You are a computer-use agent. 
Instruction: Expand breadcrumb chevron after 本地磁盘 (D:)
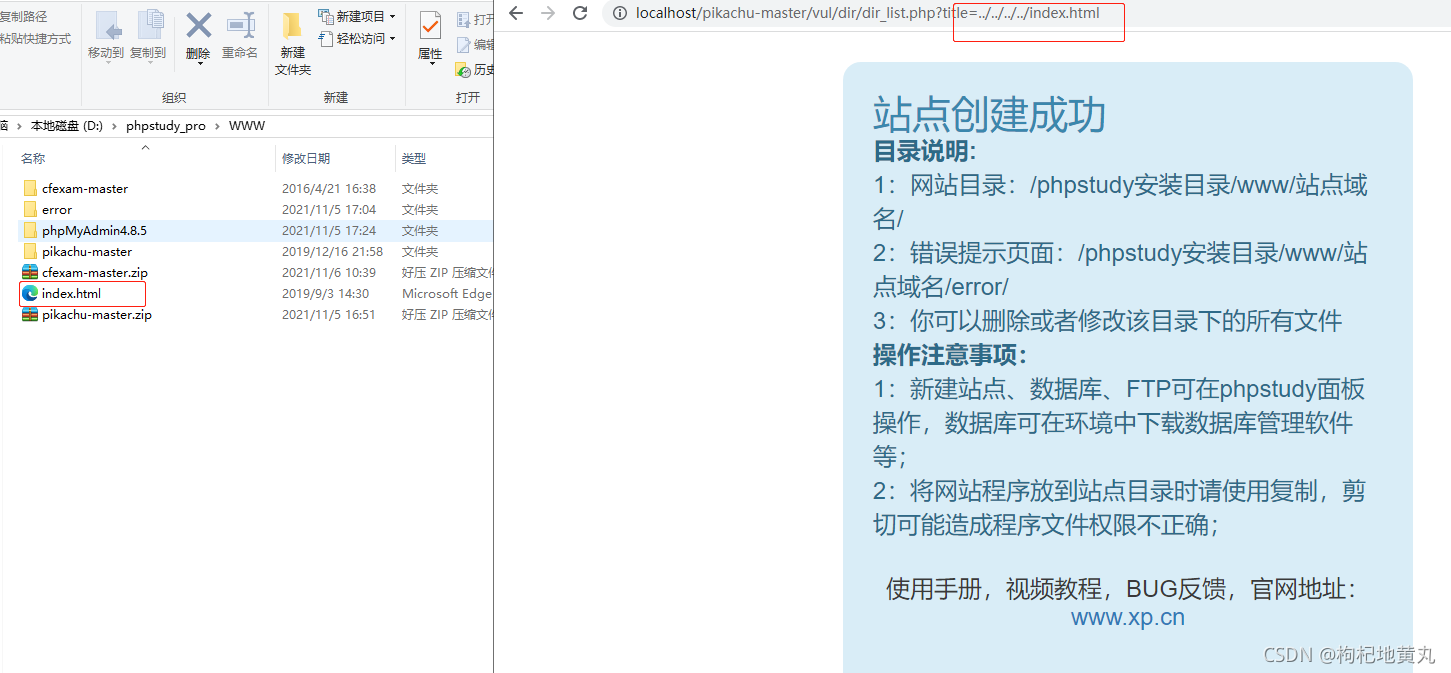coord(115,126)
